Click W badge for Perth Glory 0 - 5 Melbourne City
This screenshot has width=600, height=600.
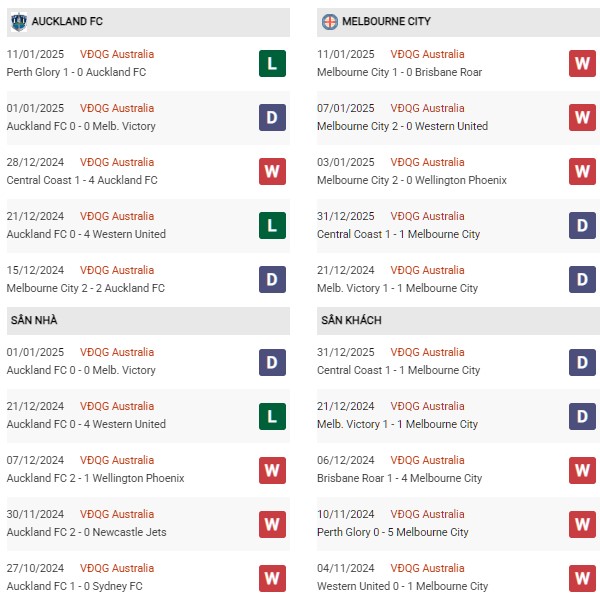point(582,524)
